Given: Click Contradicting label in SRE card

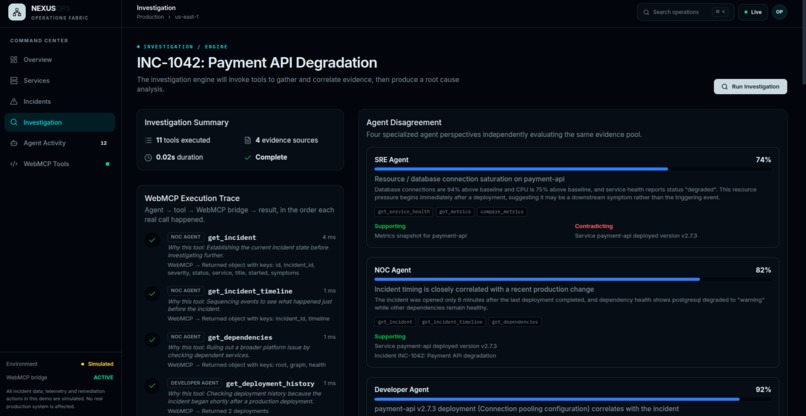Looking at the screenshot, I should pyautogui.click(x=594, y=226).
